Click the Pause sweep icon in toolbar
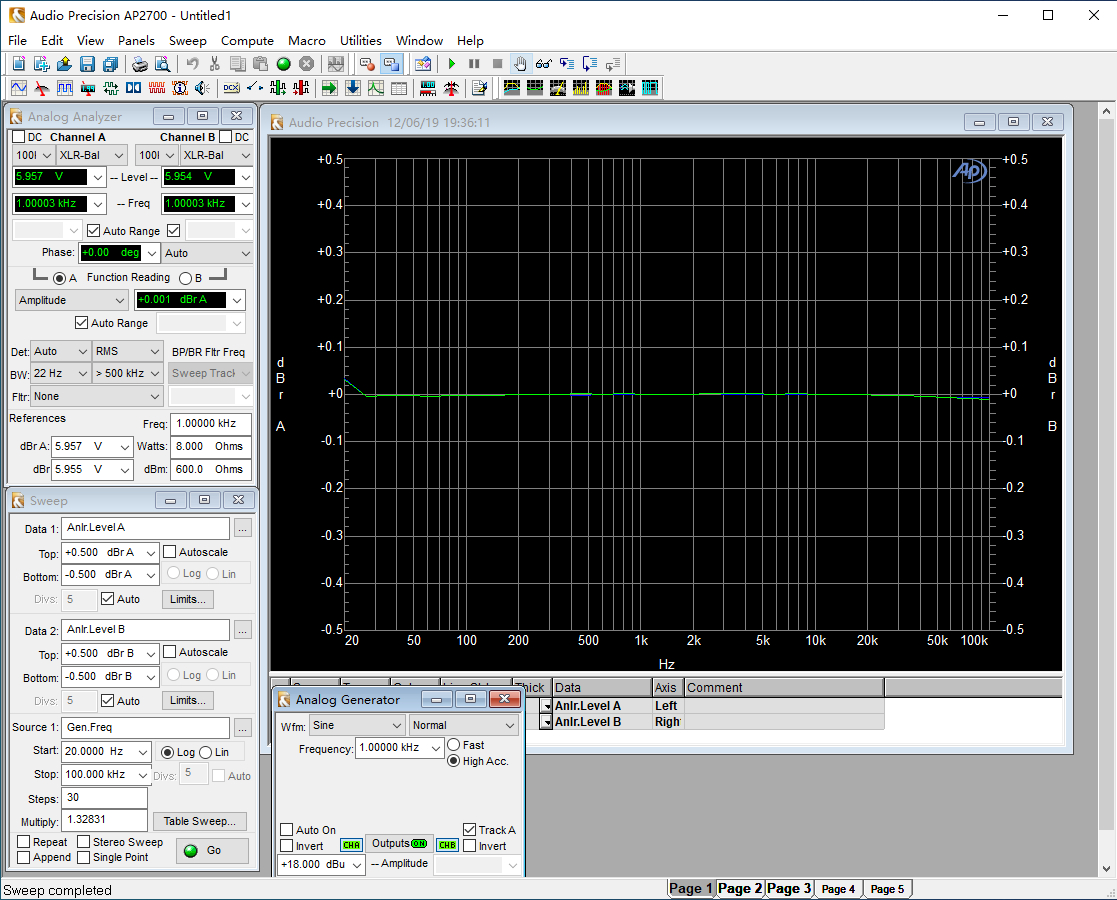Screen dimensions: 1117x900 click(474, 63)
